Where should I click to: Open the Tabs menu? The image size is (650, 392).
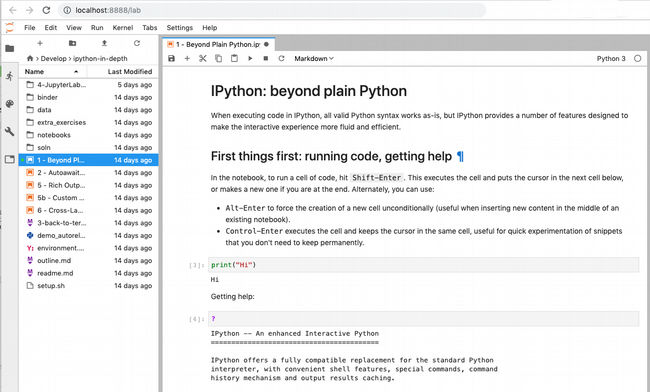(150, 28)
